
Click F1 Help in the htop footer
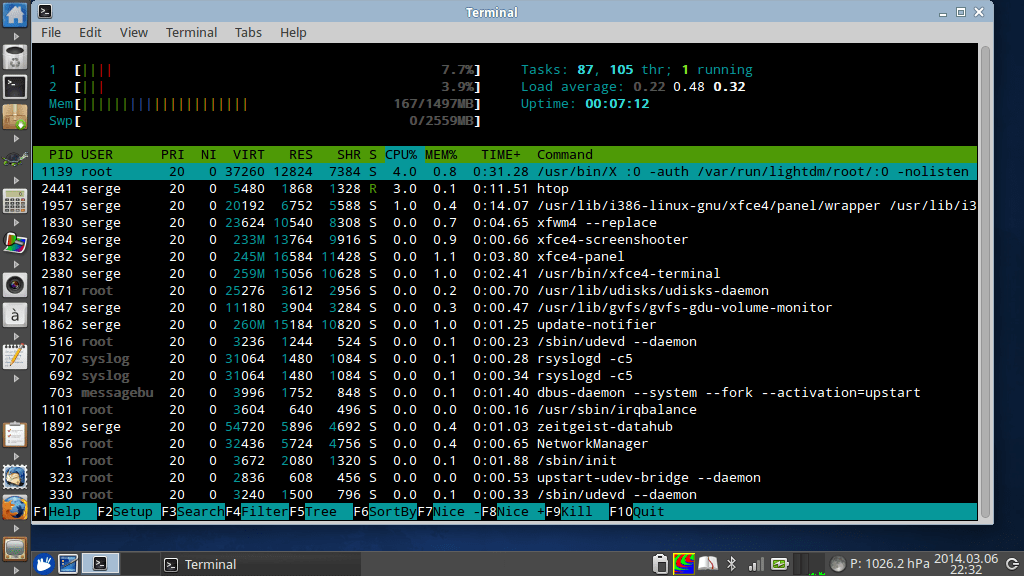coord(65,511)
